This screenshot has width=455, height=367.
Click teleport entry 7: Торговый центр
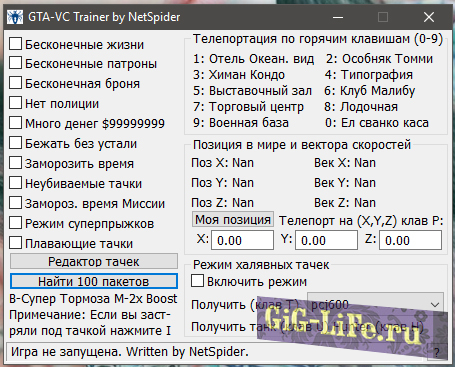pyautogui.click(x=248, y=107)
